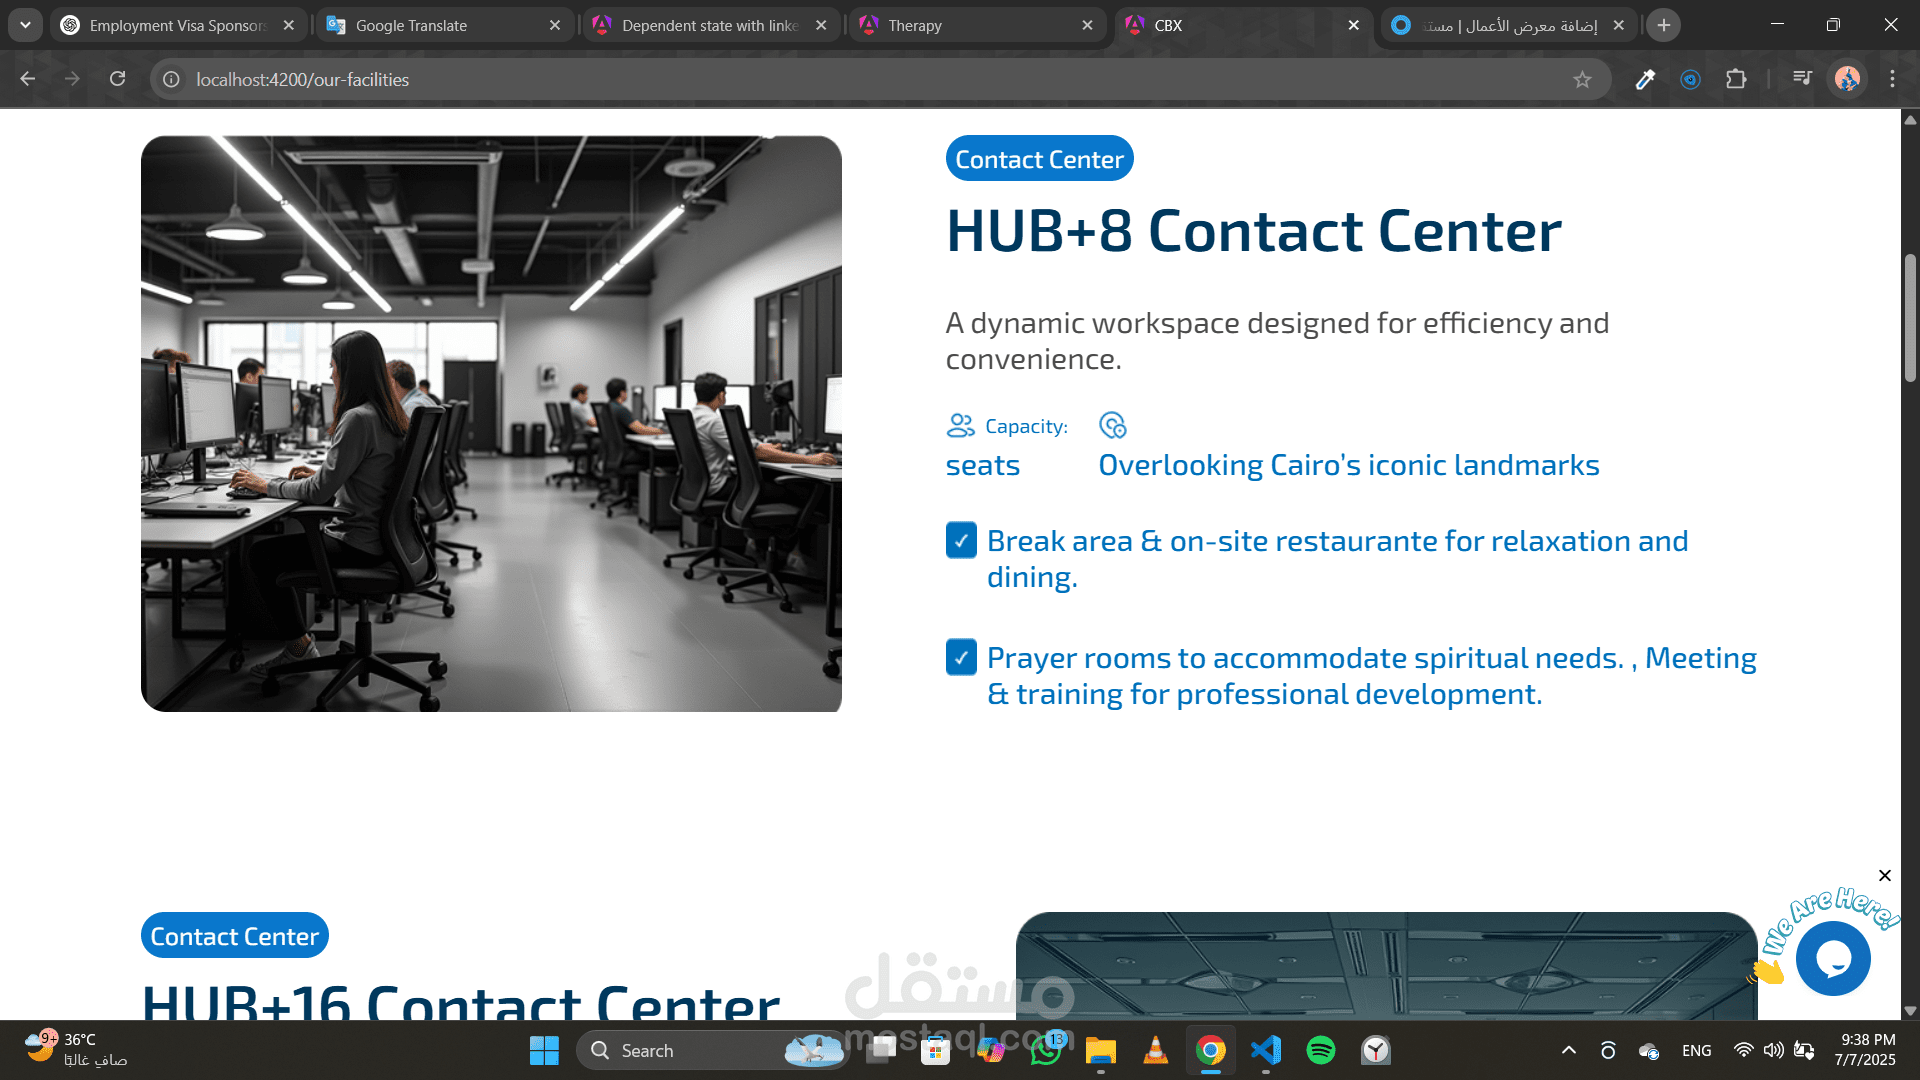Open the Chrome extensions puzzle menu
This screenshot has width=1920, height=1080.
click(1736, 79)
